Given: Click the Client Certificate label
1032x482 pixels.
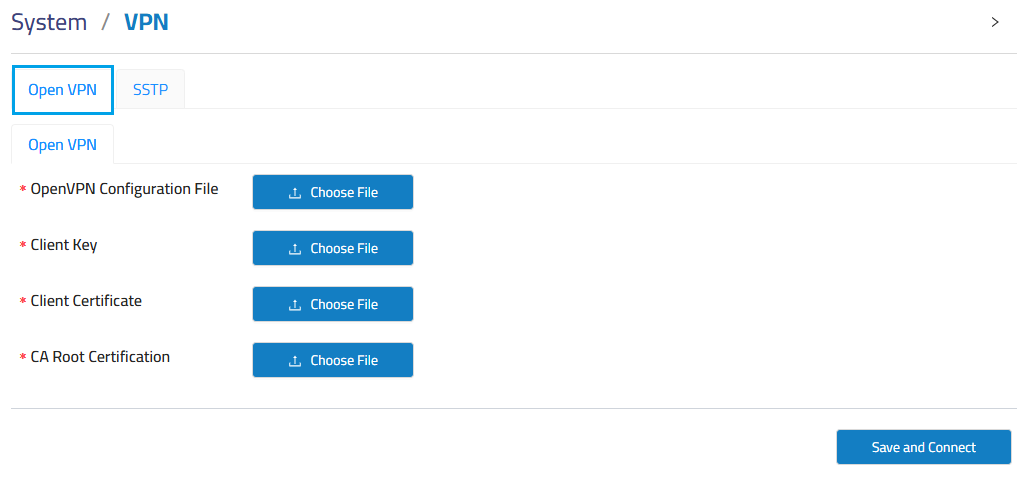Looking at the screenshot, I should tap(86, 301).
